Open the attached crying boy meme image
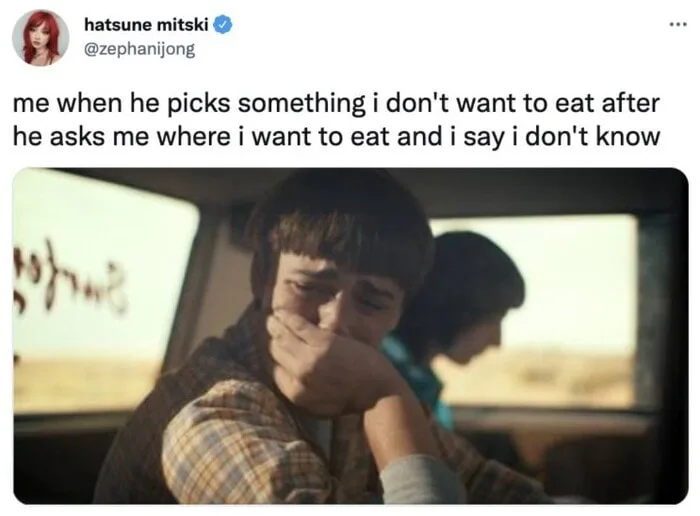The height and width of the screenshot is (516, 700). [350, 335]
